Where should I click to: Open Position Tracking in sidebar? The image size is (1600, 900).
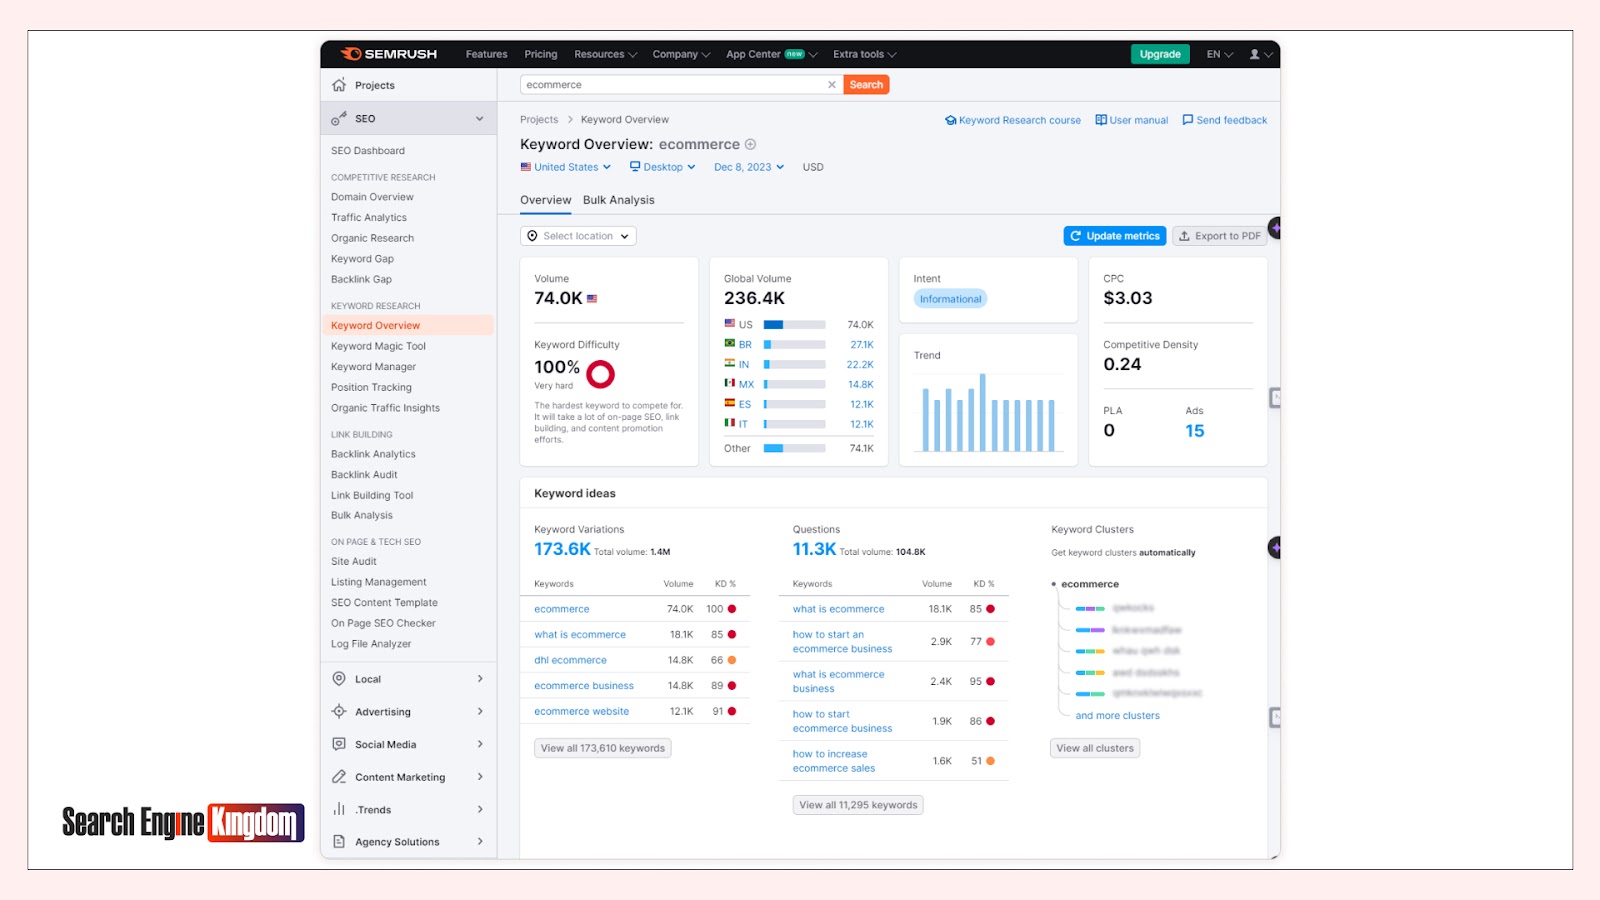(x=371, y=387)
